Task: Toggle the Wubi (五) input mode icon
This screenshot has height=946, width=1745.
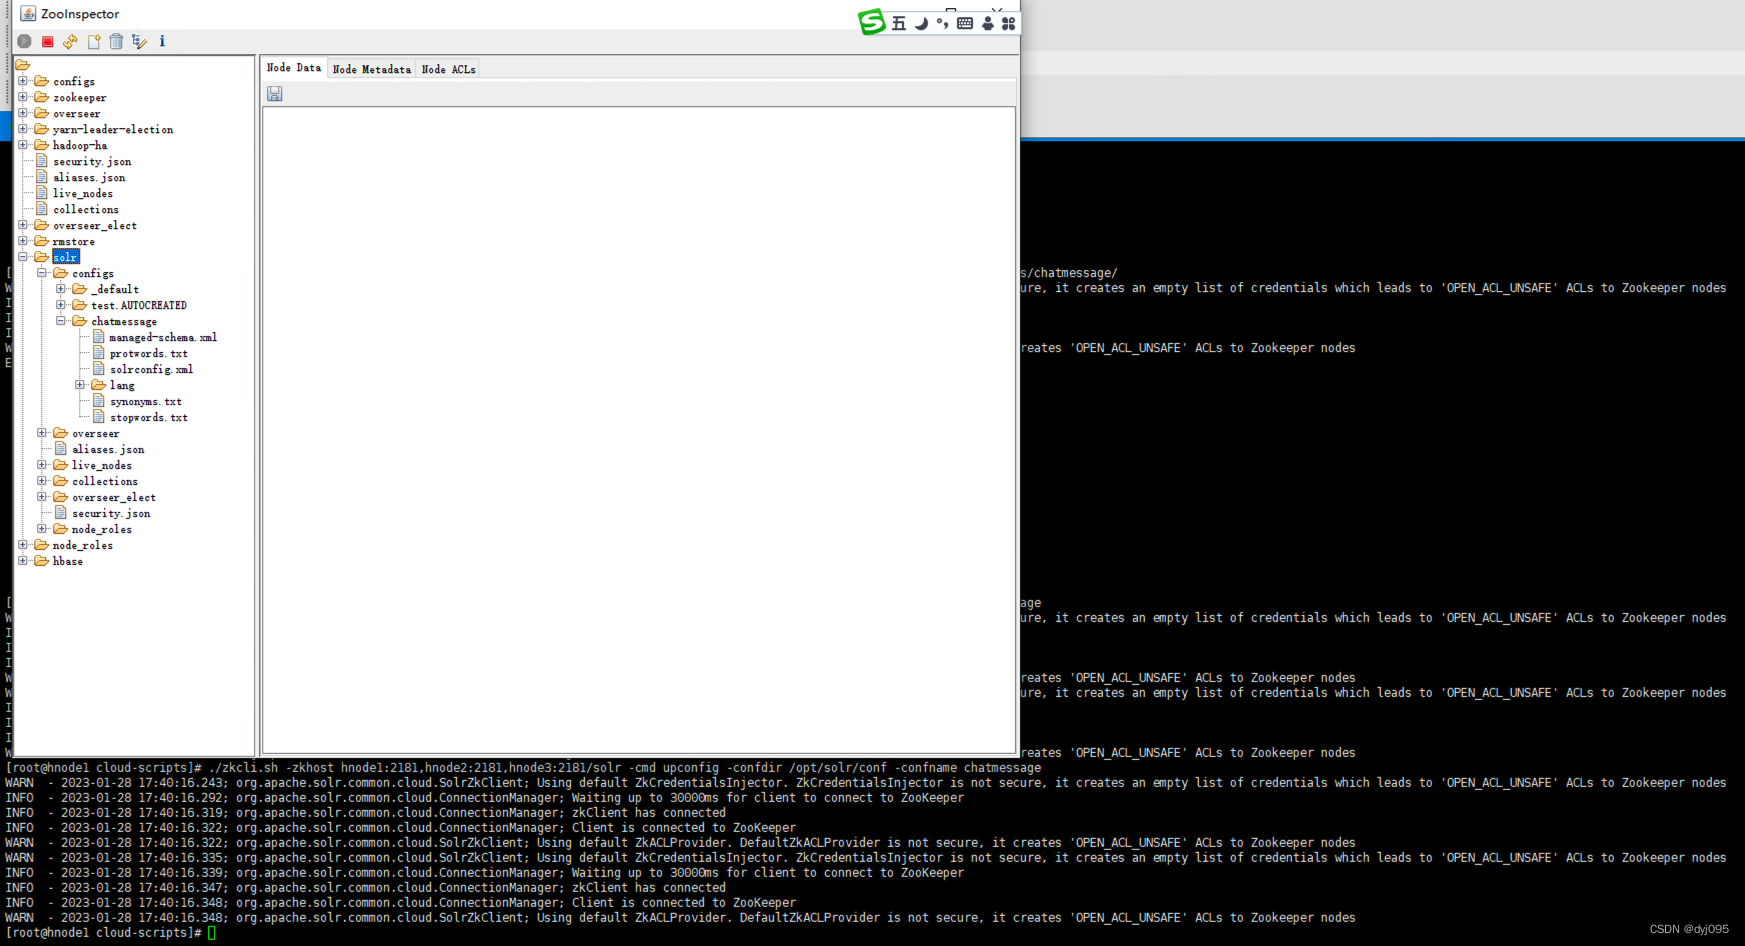Action: pyautogui.click(x=899, y=23)
